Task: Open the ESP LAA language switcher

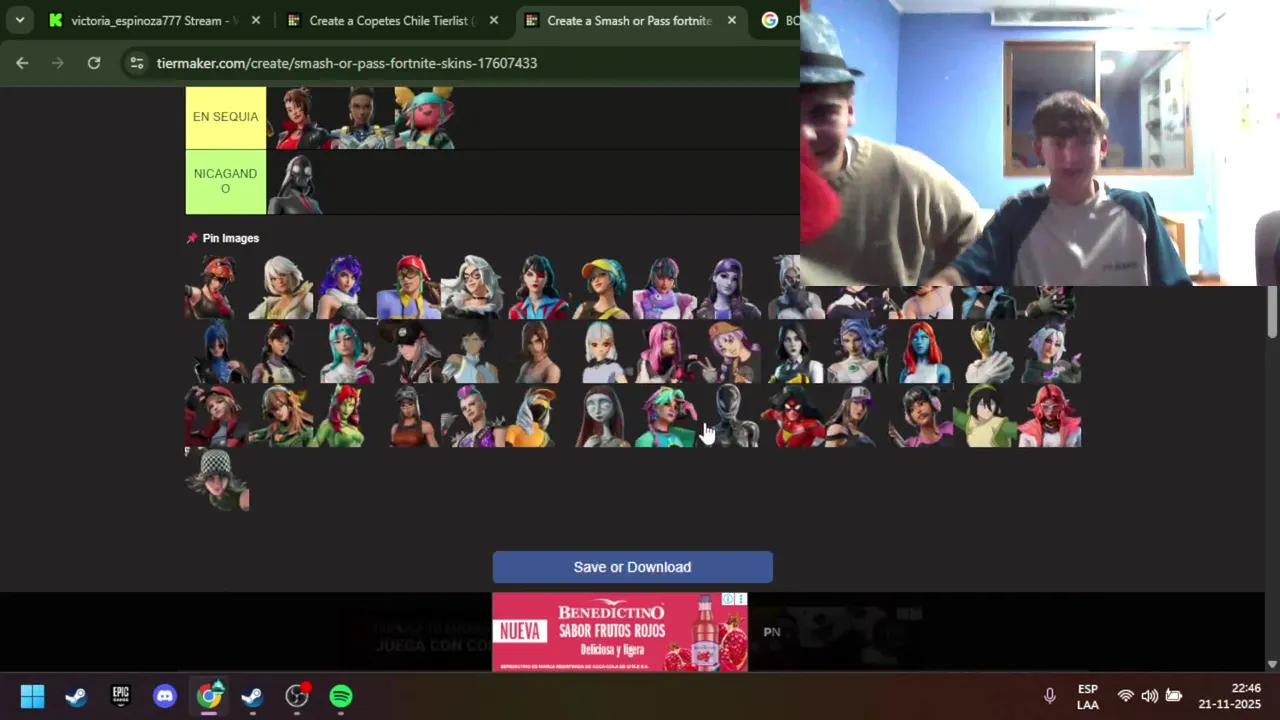Action: (x=1088, y=696)
